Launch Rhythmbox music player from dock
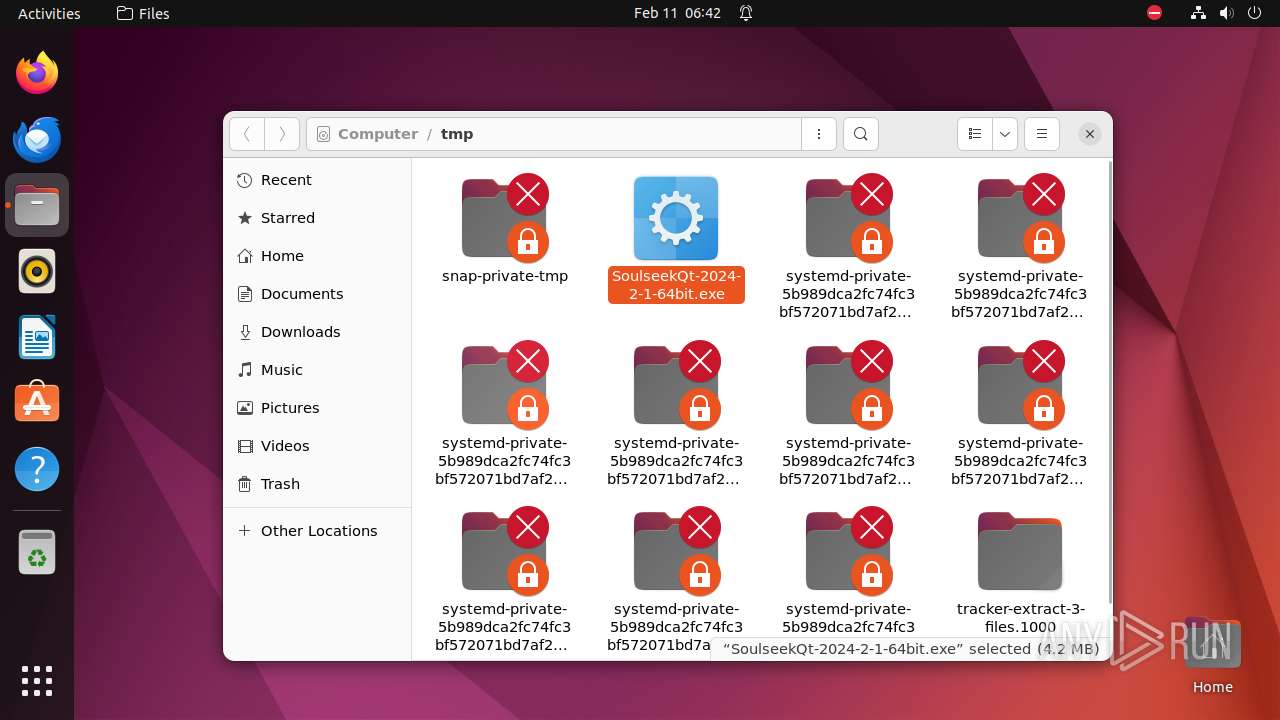This screenshot has height=720, width=1280. (x=37, y=271)
